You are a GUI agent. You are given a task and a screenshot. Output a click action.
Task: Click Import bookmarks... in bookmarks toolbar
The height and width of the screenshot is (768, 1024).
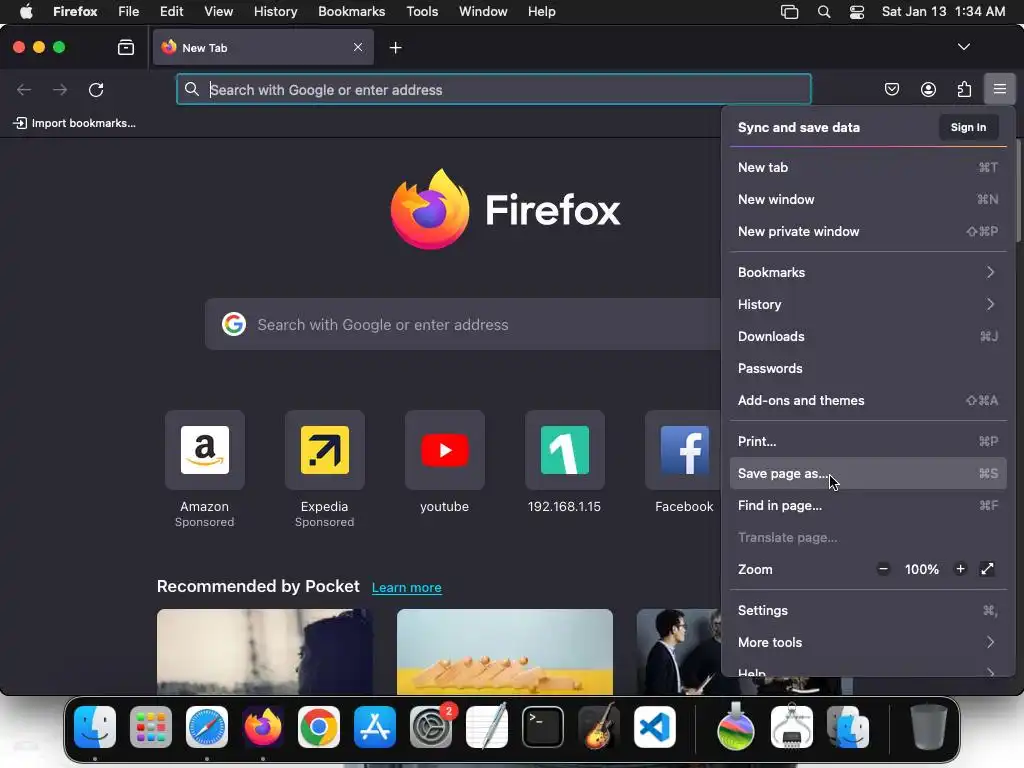tap(74, 123)
